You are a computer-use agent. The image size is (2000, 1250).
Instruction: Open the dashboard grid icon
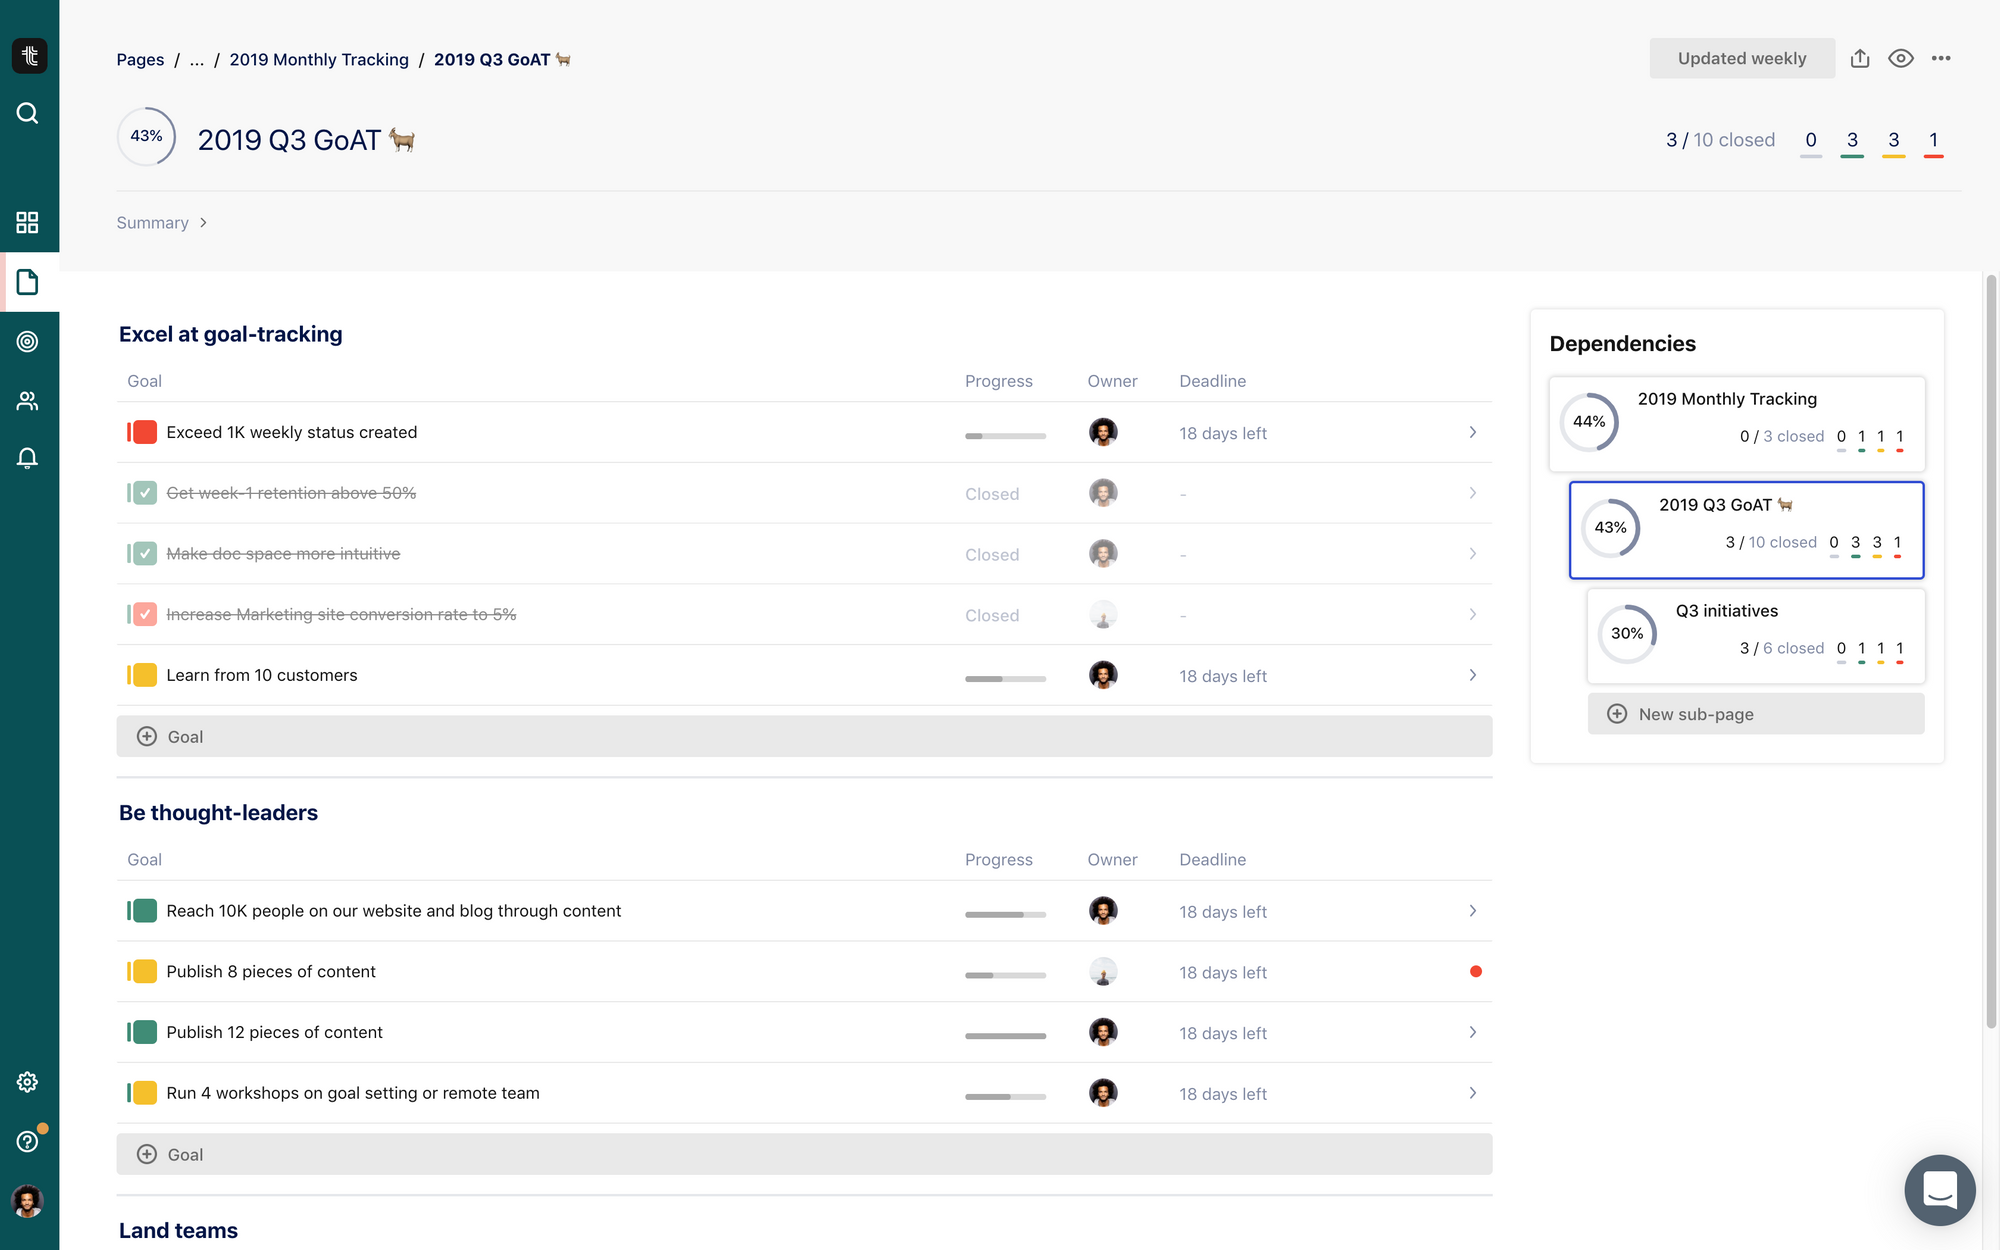click(x=28, y=222)
